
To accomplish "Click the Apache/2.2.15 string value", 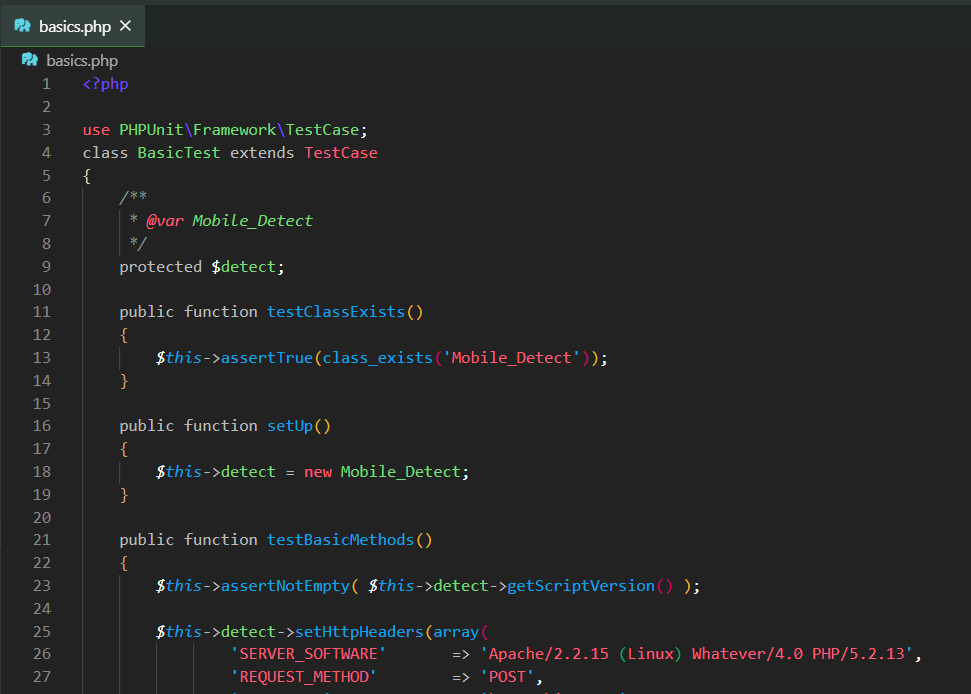I will (697, 654).
